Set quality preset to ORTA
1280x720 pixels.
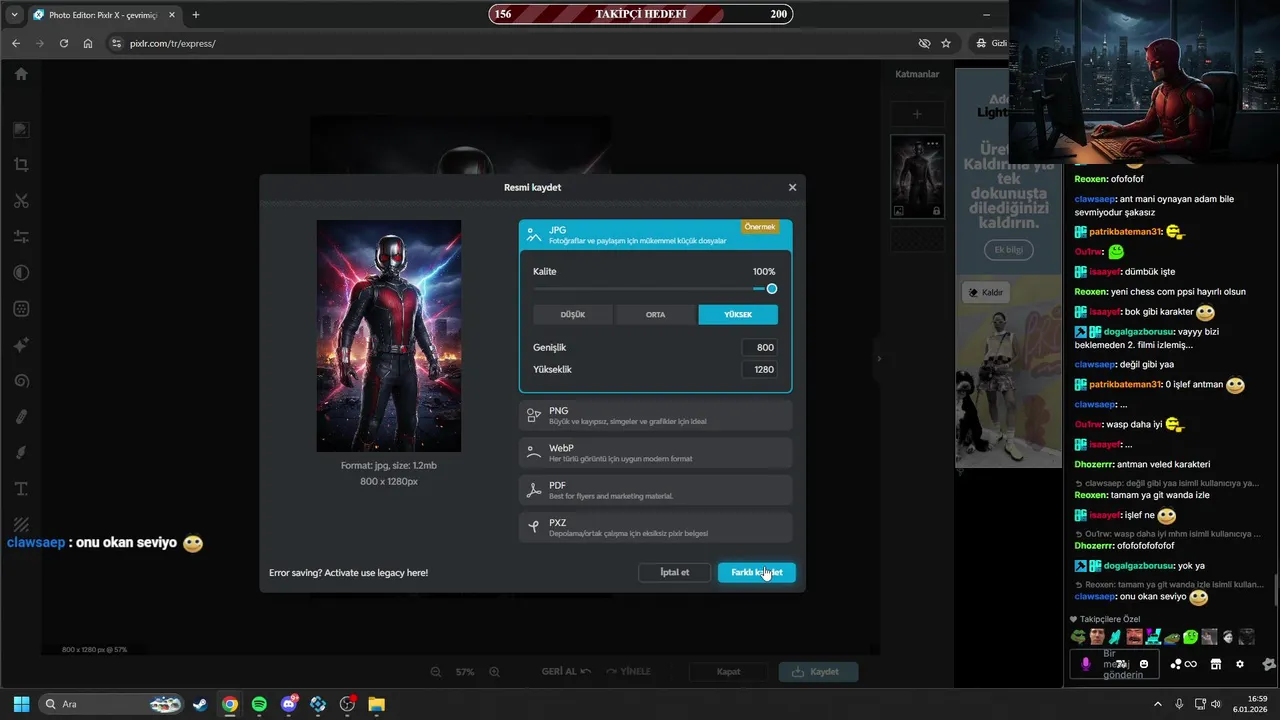click(x=655, y=314)
